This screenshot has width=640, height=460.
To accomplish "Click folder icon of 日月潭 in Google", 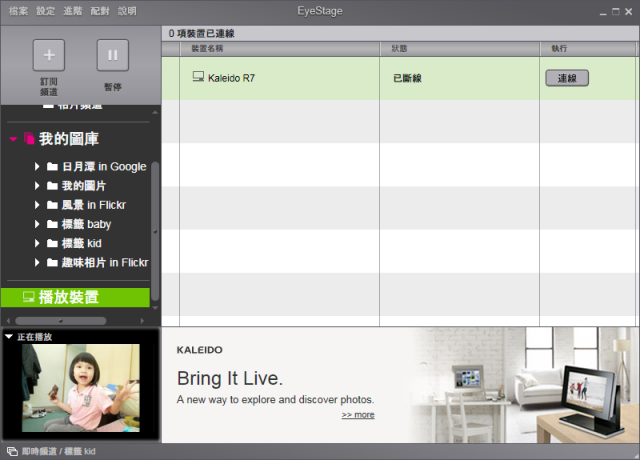I will [x=52, y=167].
